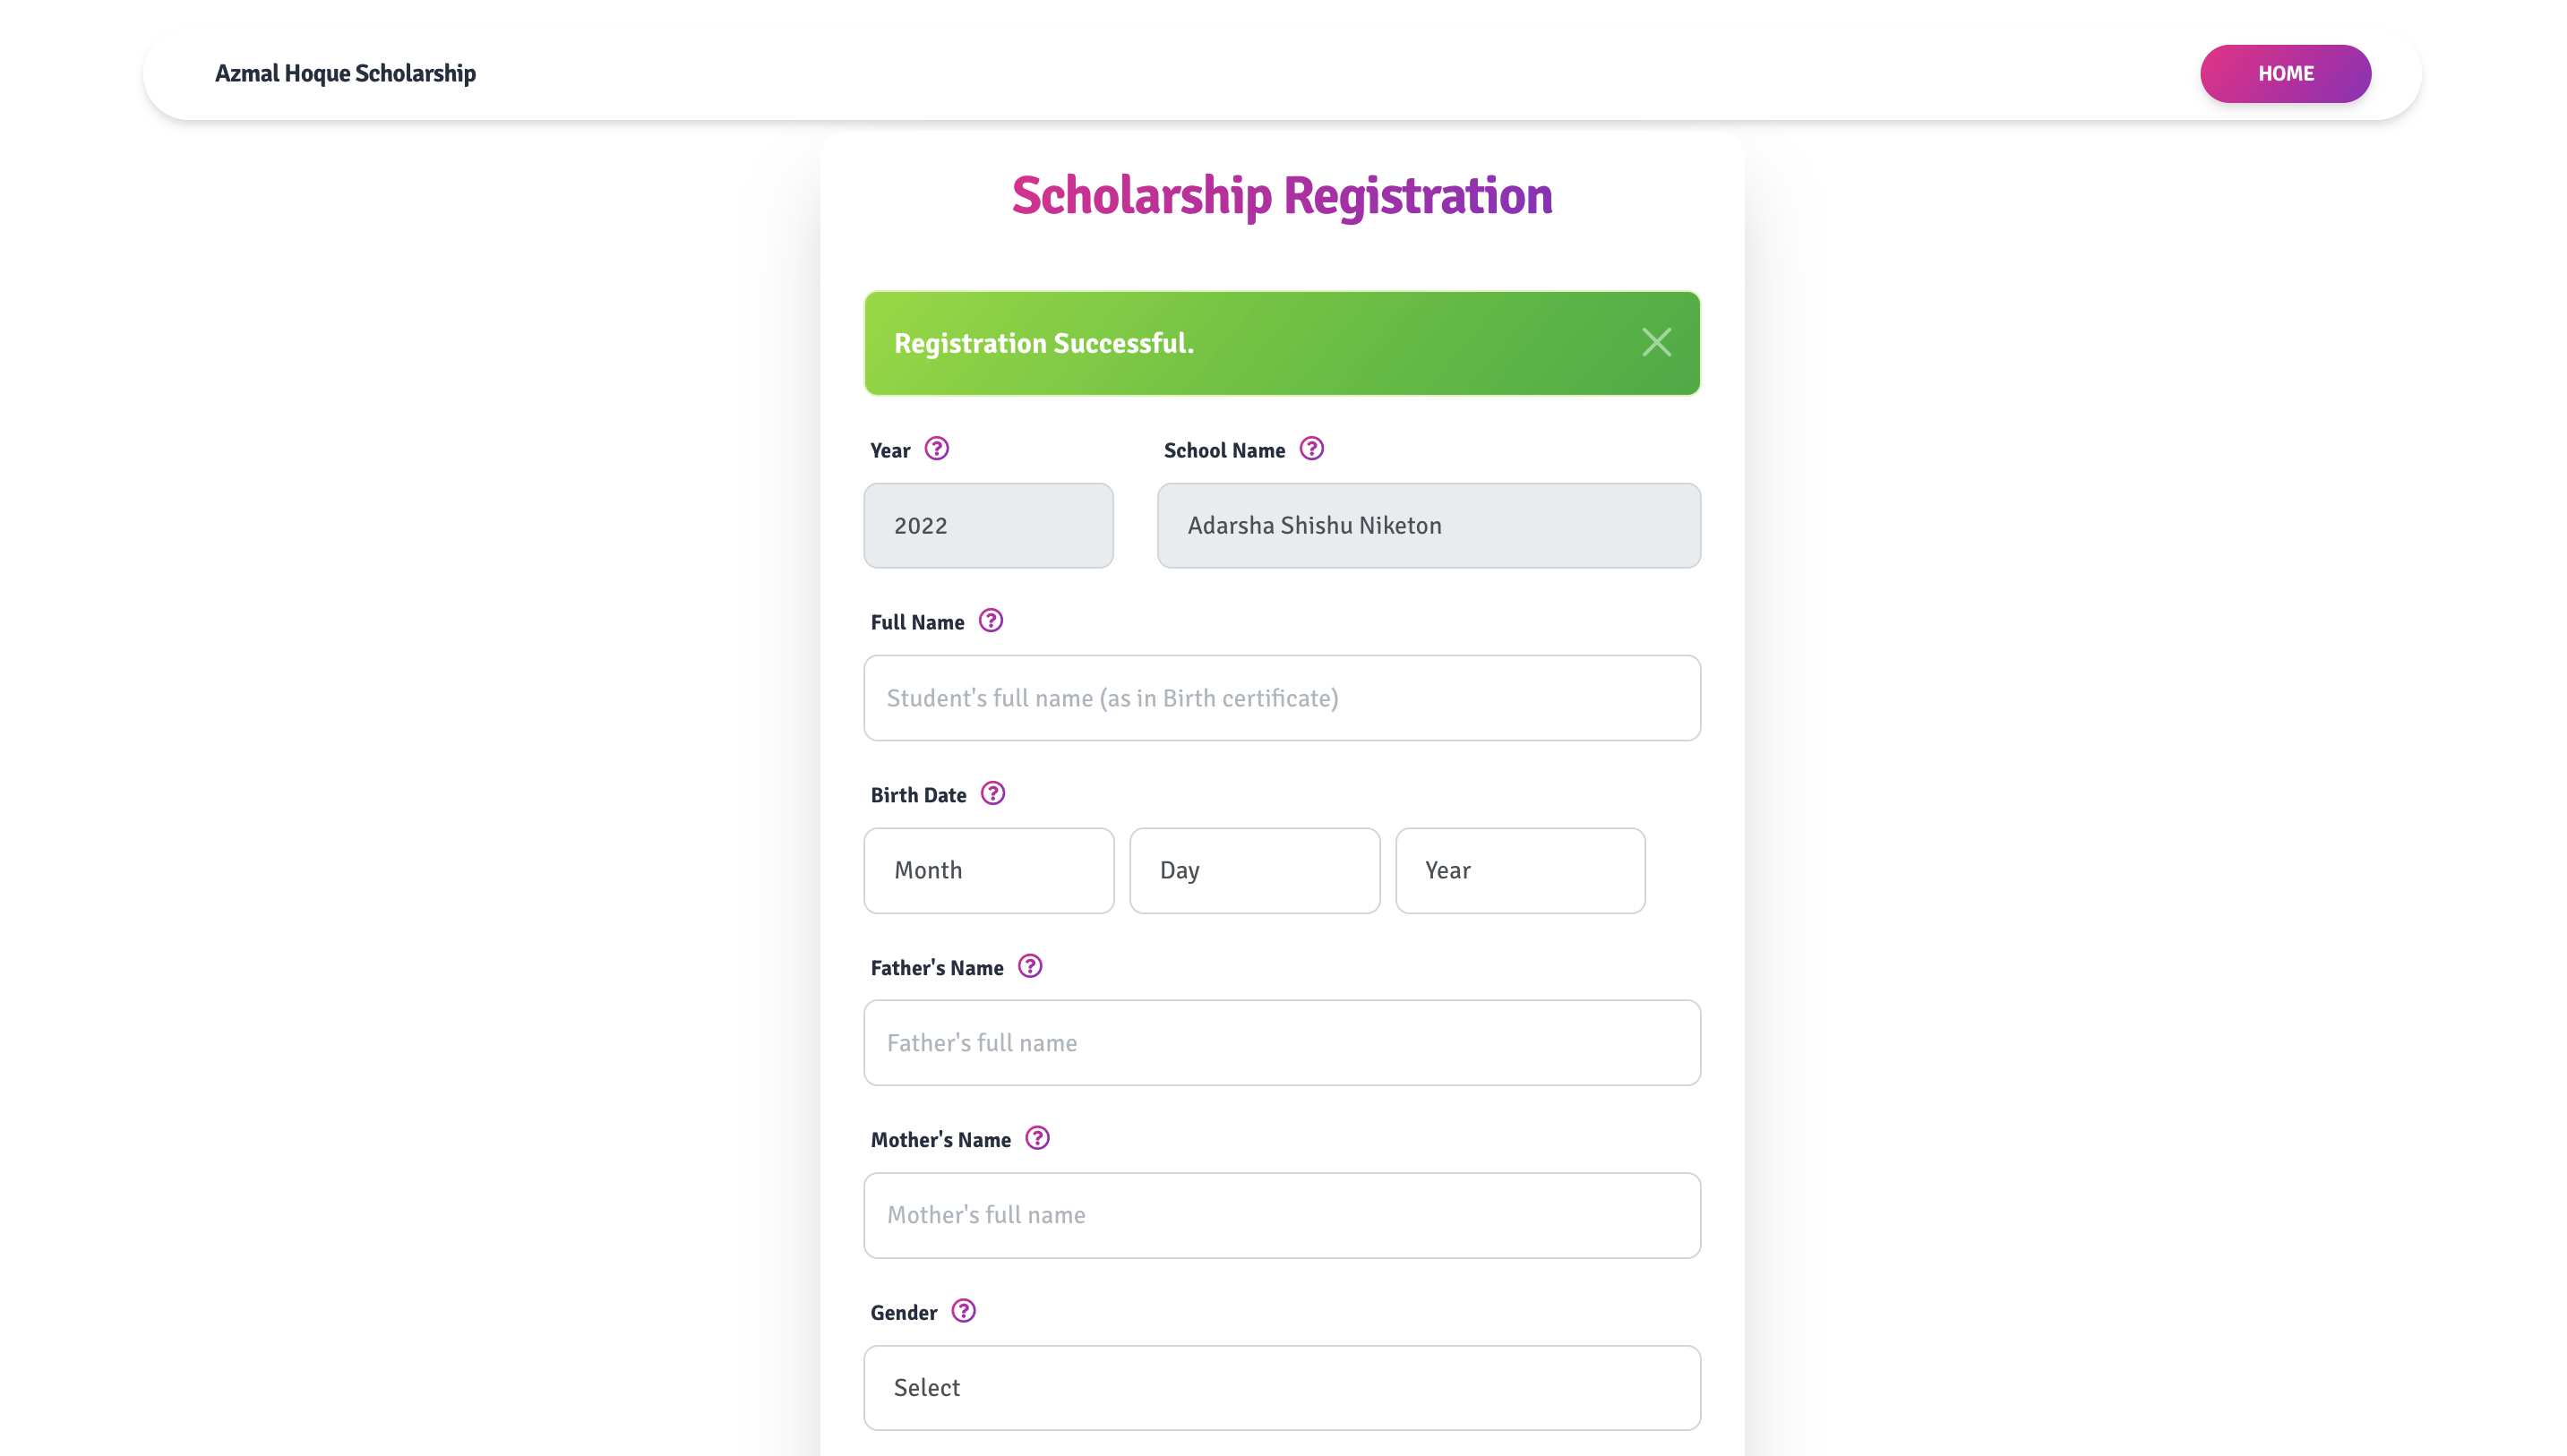Show the Father's Name help icon
2567x1456 pixels.
[x=1029, y=967]
